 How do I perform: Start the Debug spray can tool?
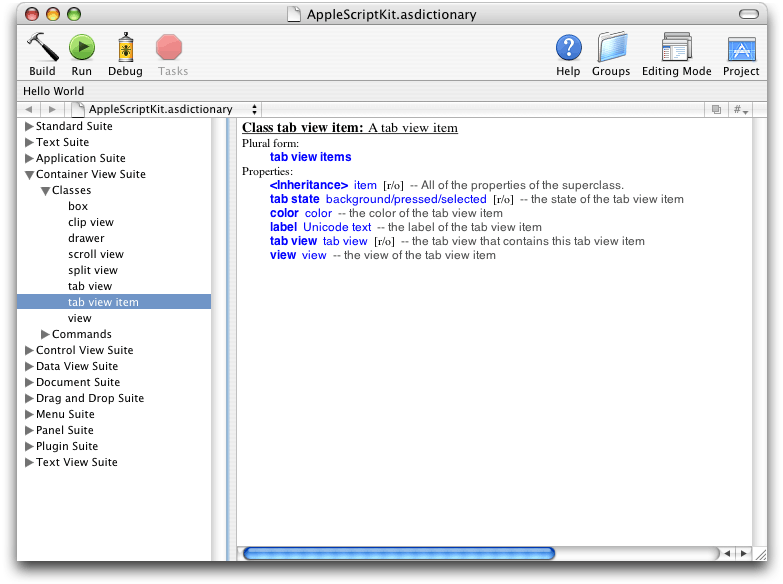coord(125,47)
